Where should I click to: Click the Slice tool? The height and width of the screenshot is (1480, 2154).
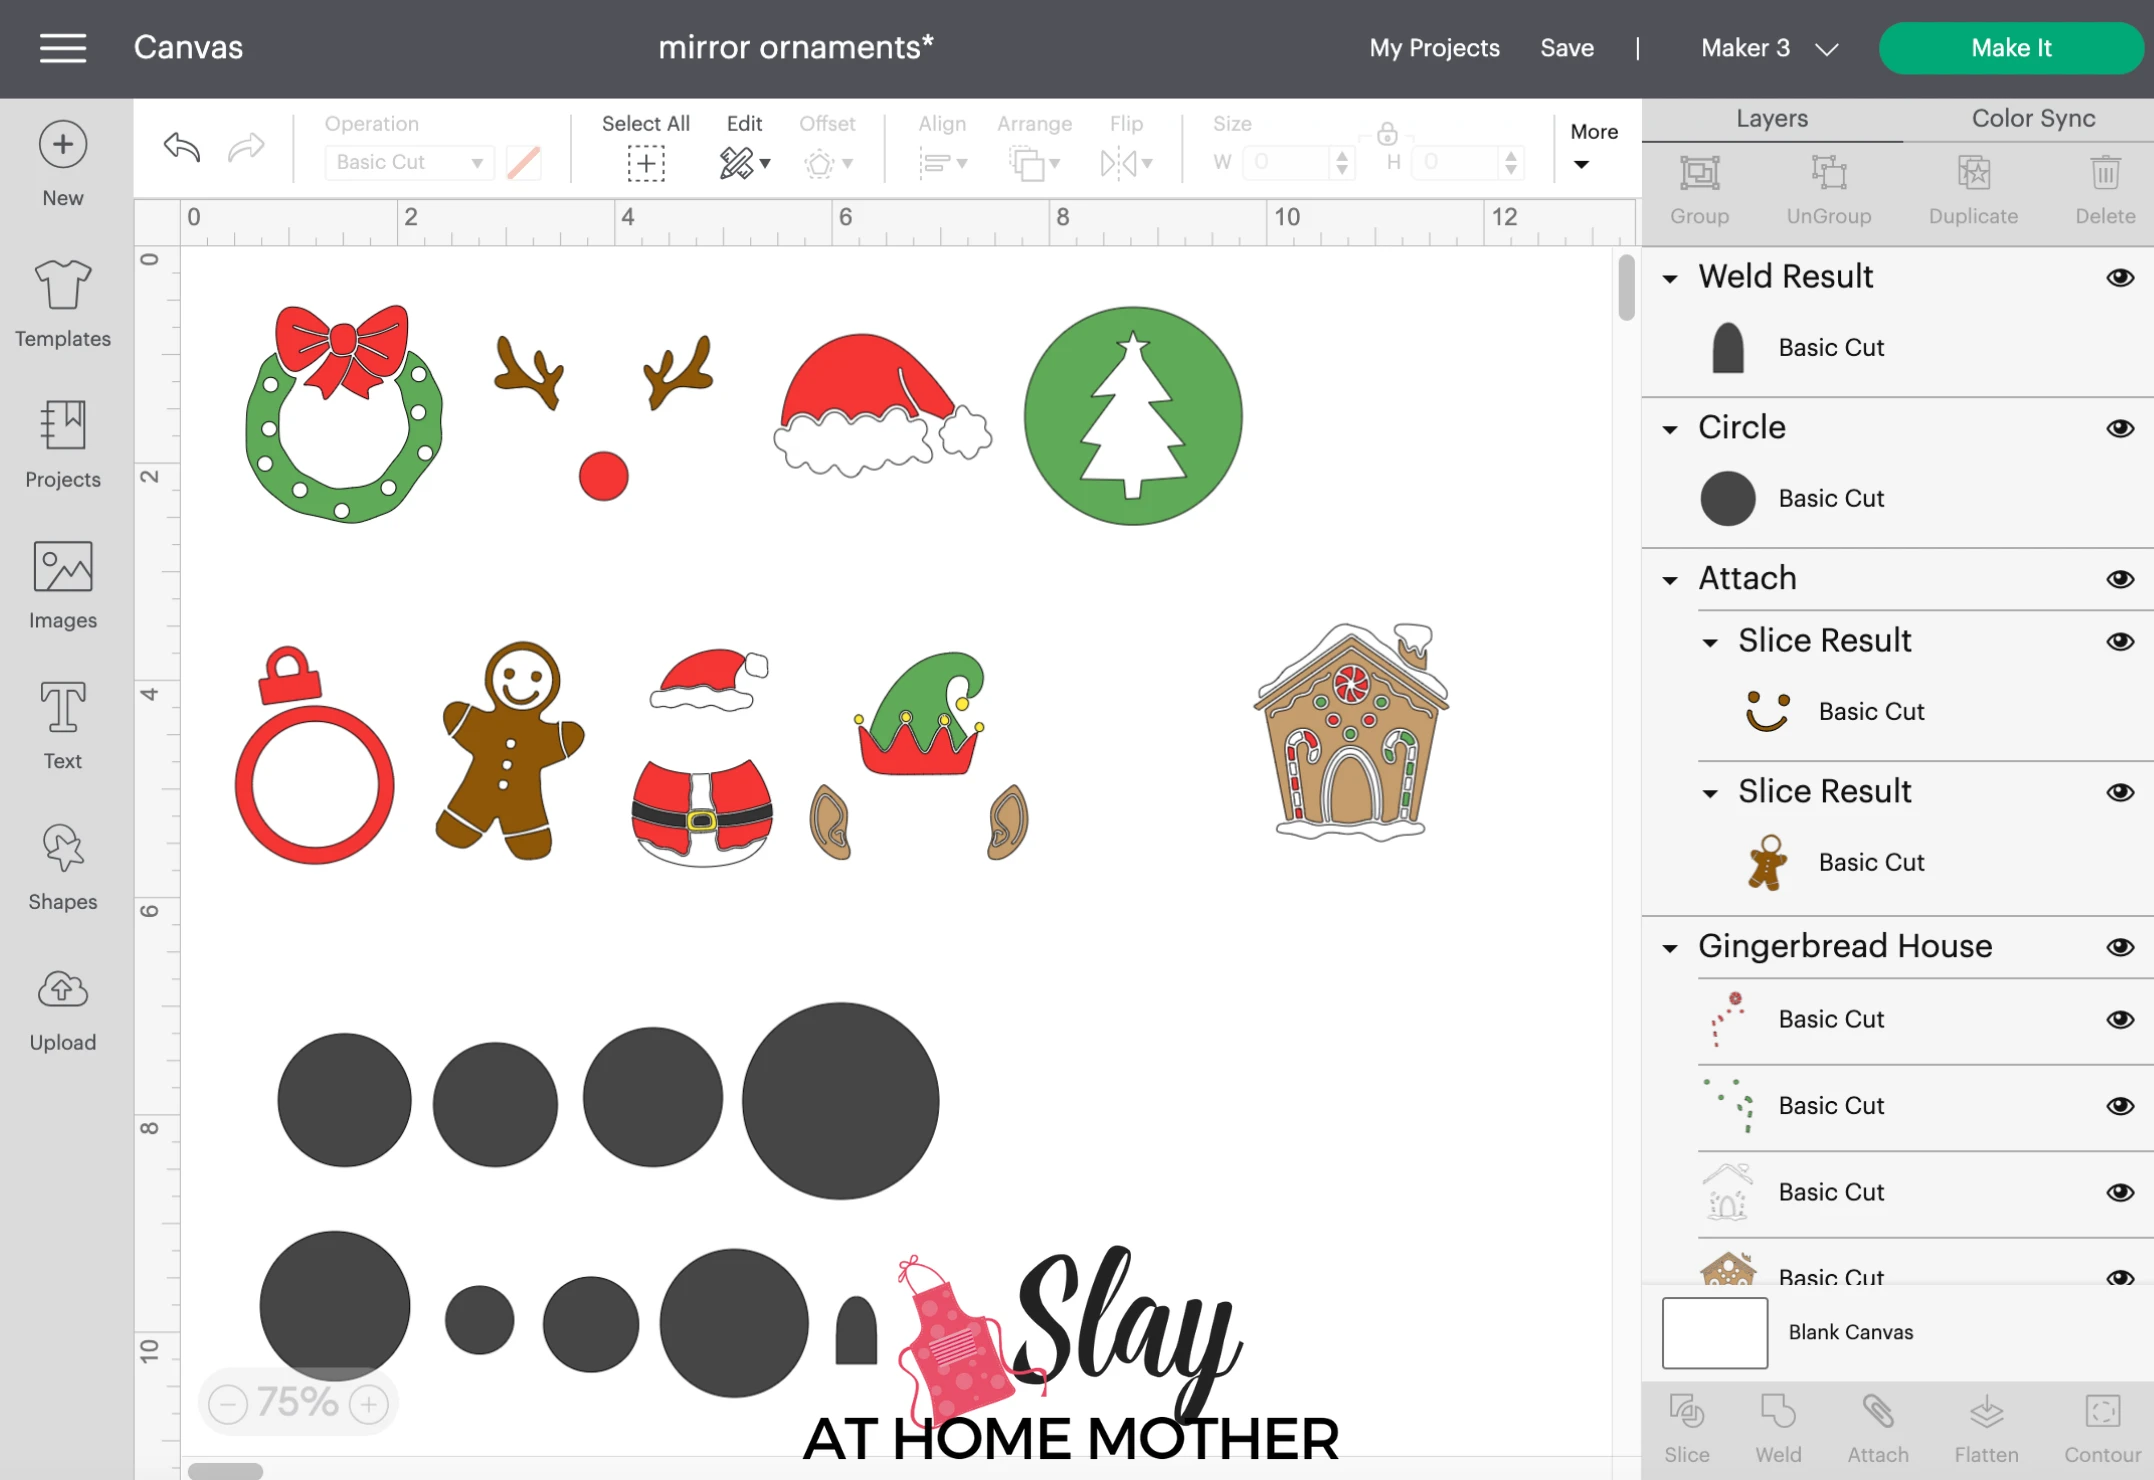[1687, 1429]
